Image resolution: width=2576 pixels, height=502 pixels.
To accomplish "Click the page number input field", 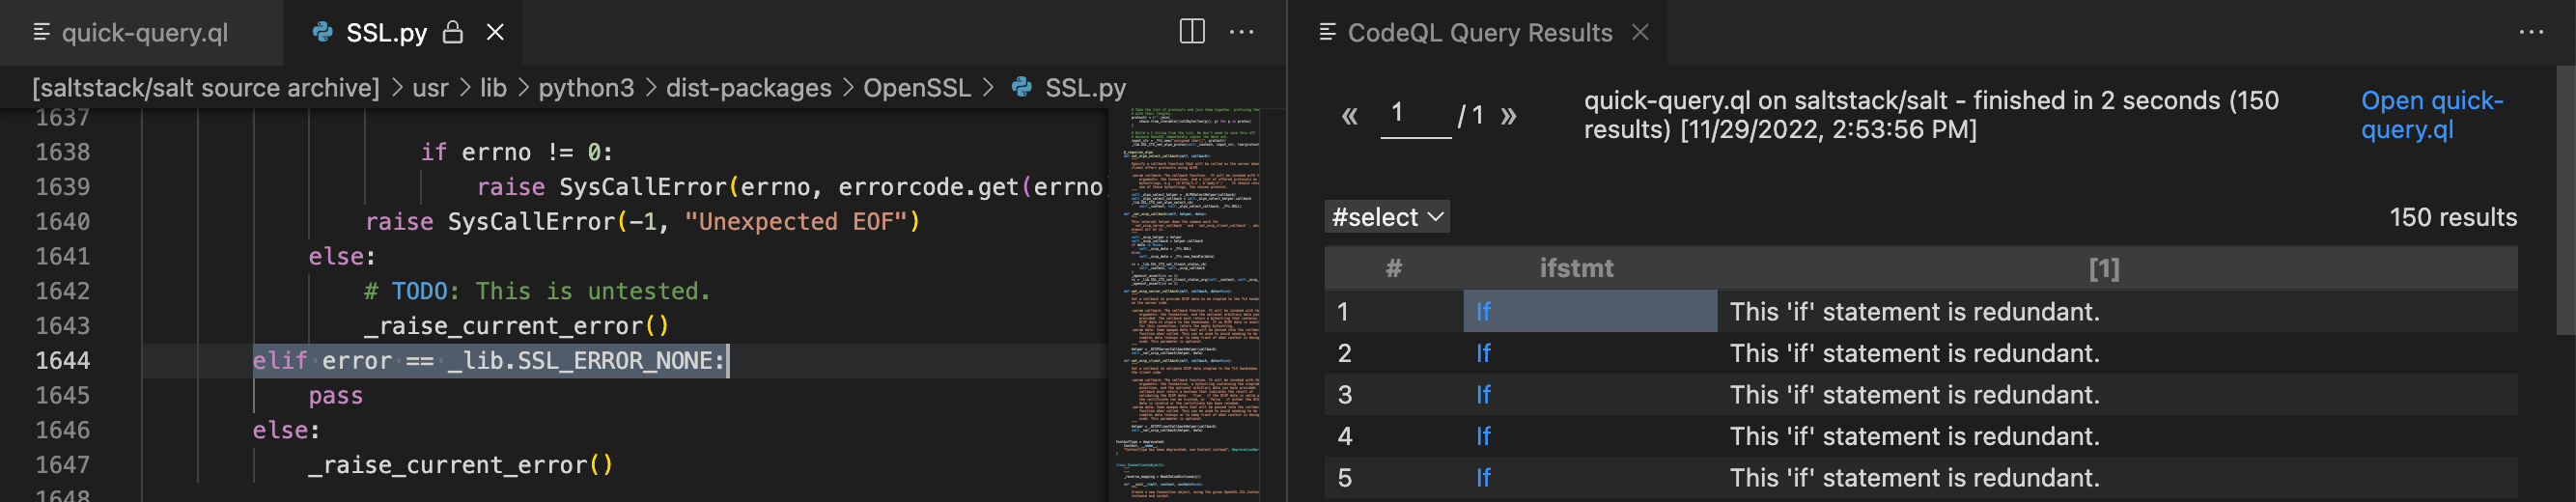I will tap(1414, 114).
